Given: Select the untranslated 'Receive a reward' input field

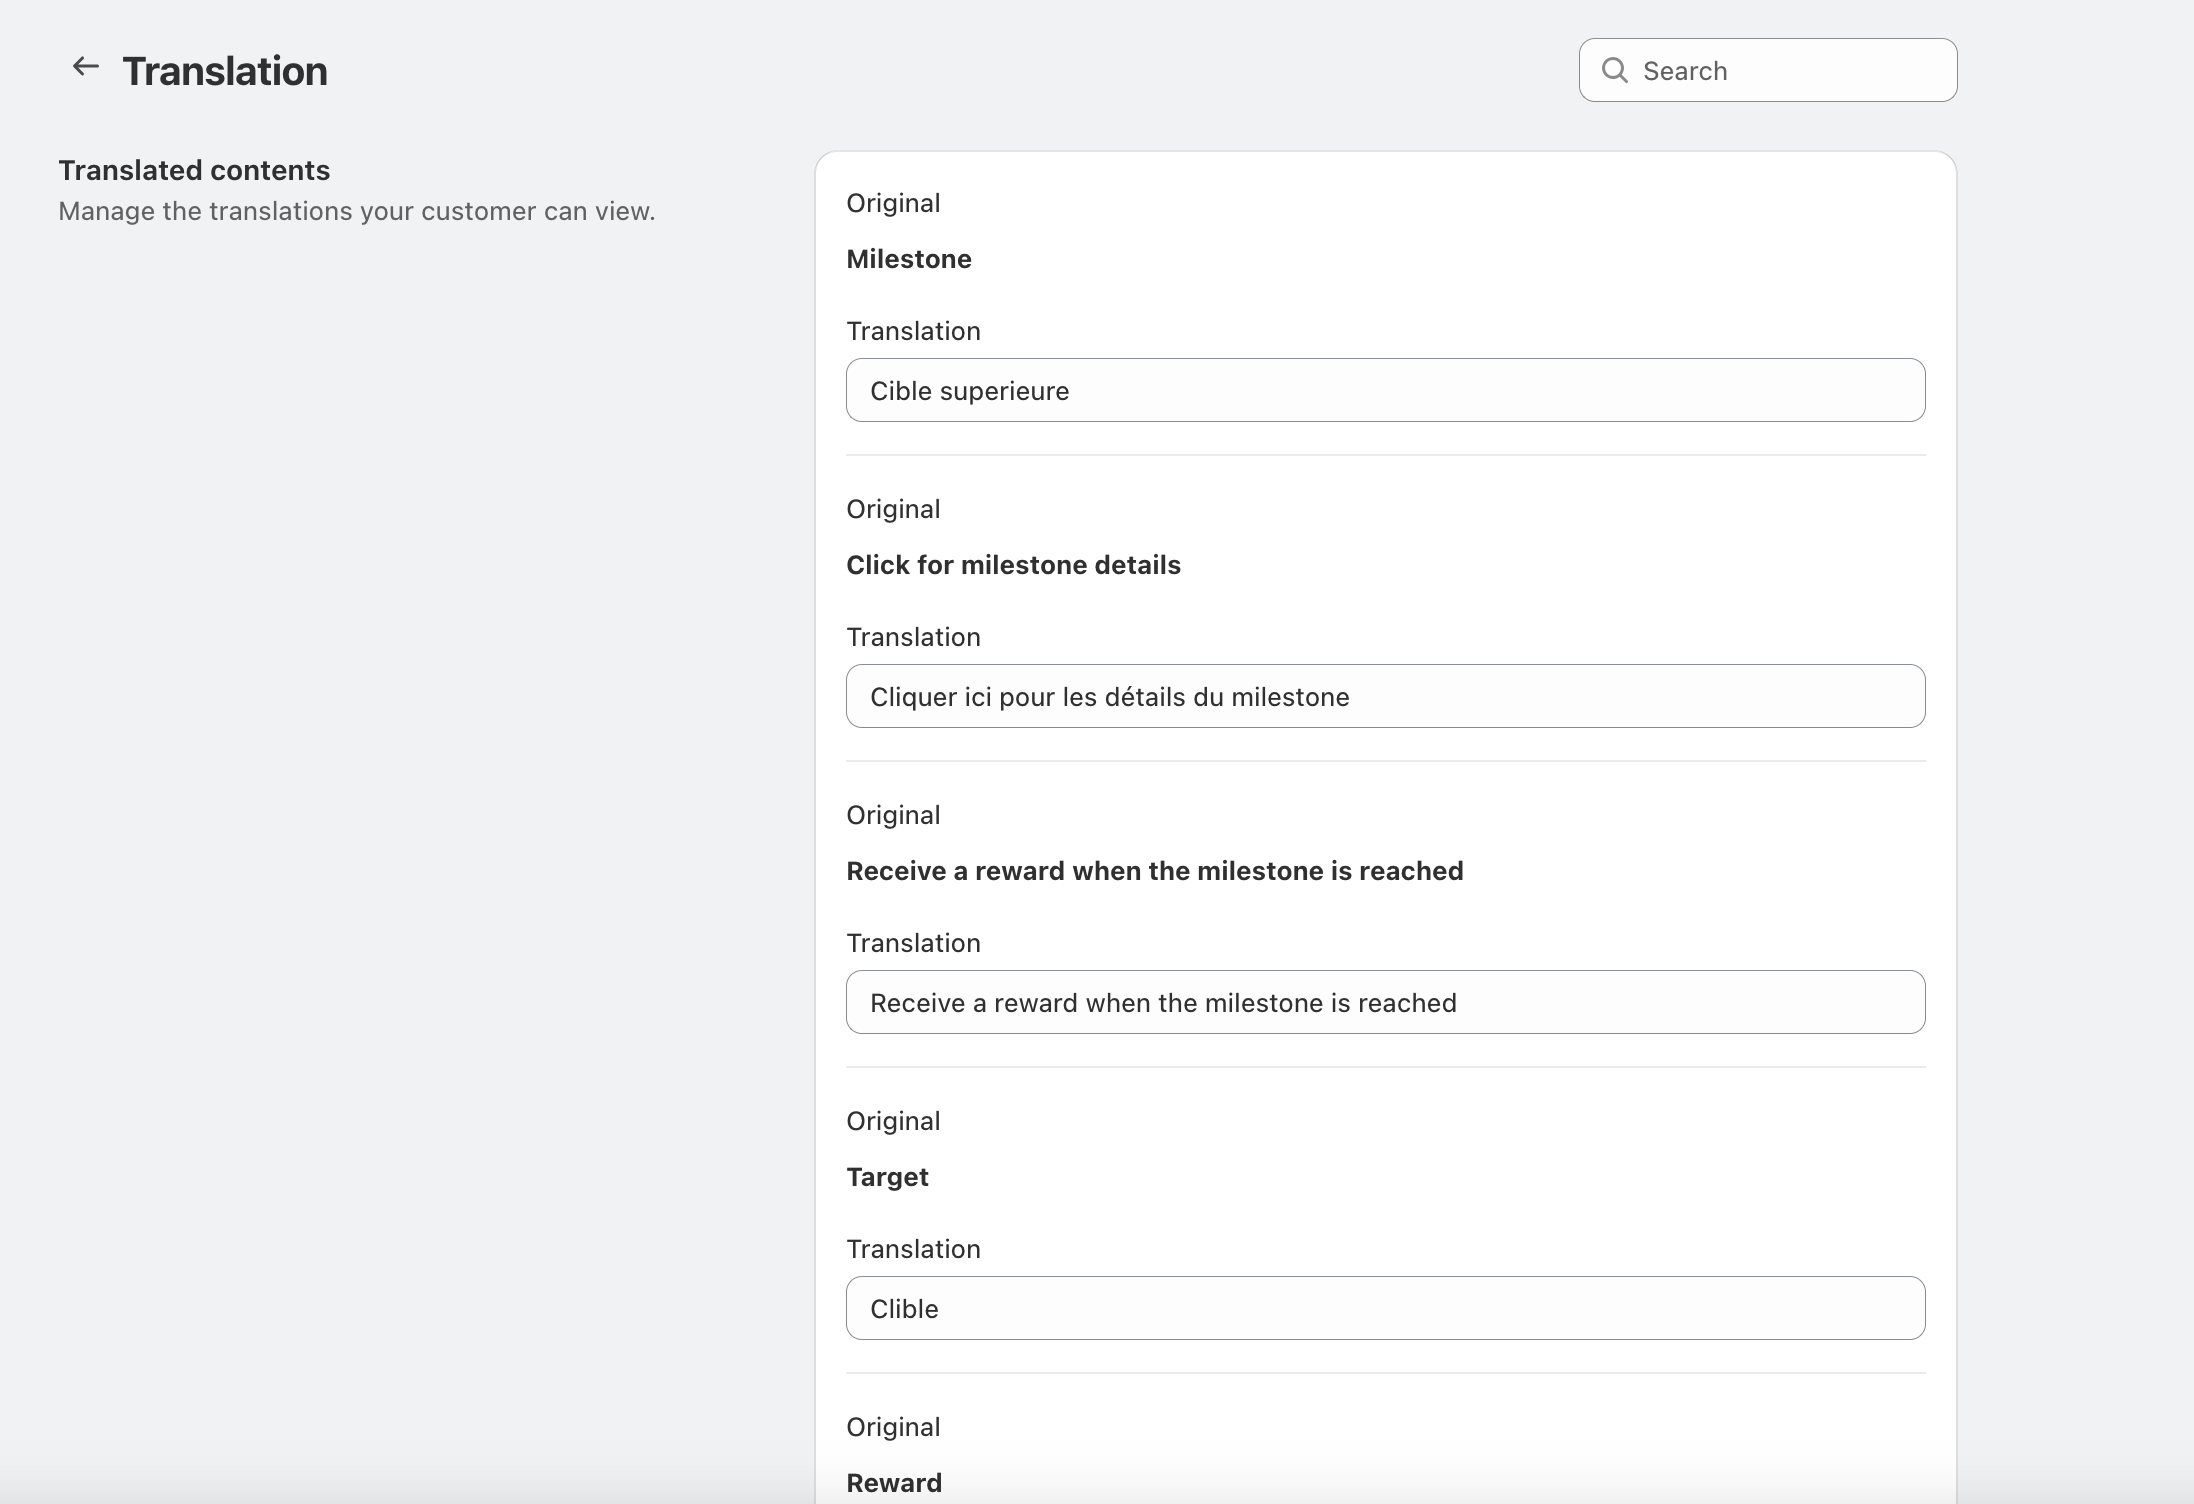Looking at the screenshot, I should click(x=1384, y=1002).
